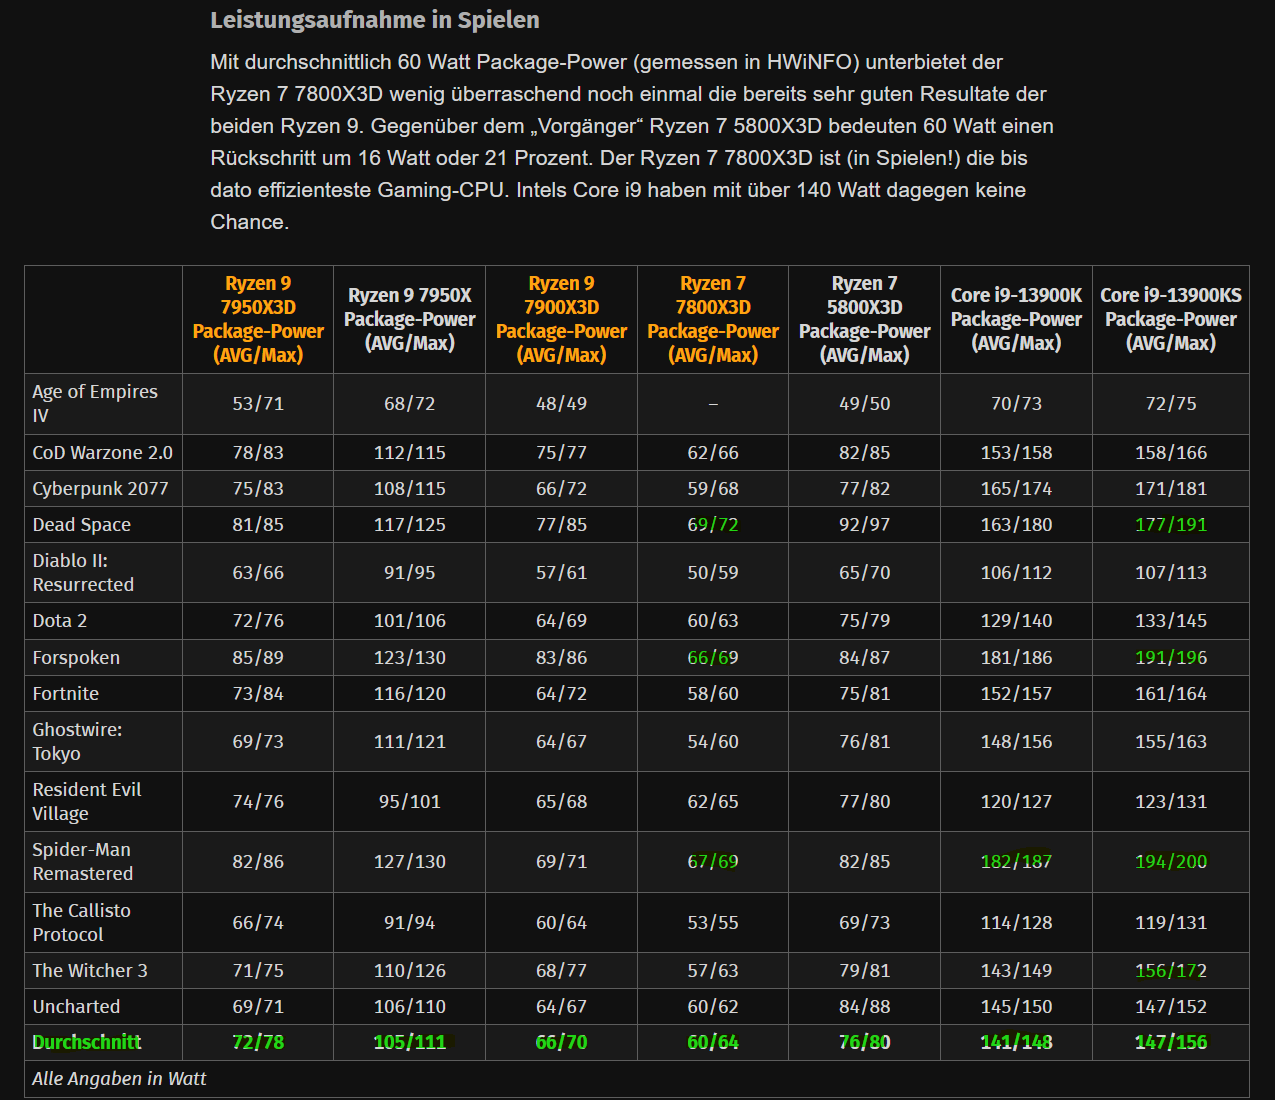This screenshot has width=1275, height=1100.
Task: Click the "Dota 2" row label
Action: pyautogui.click(x=59, y=620)
